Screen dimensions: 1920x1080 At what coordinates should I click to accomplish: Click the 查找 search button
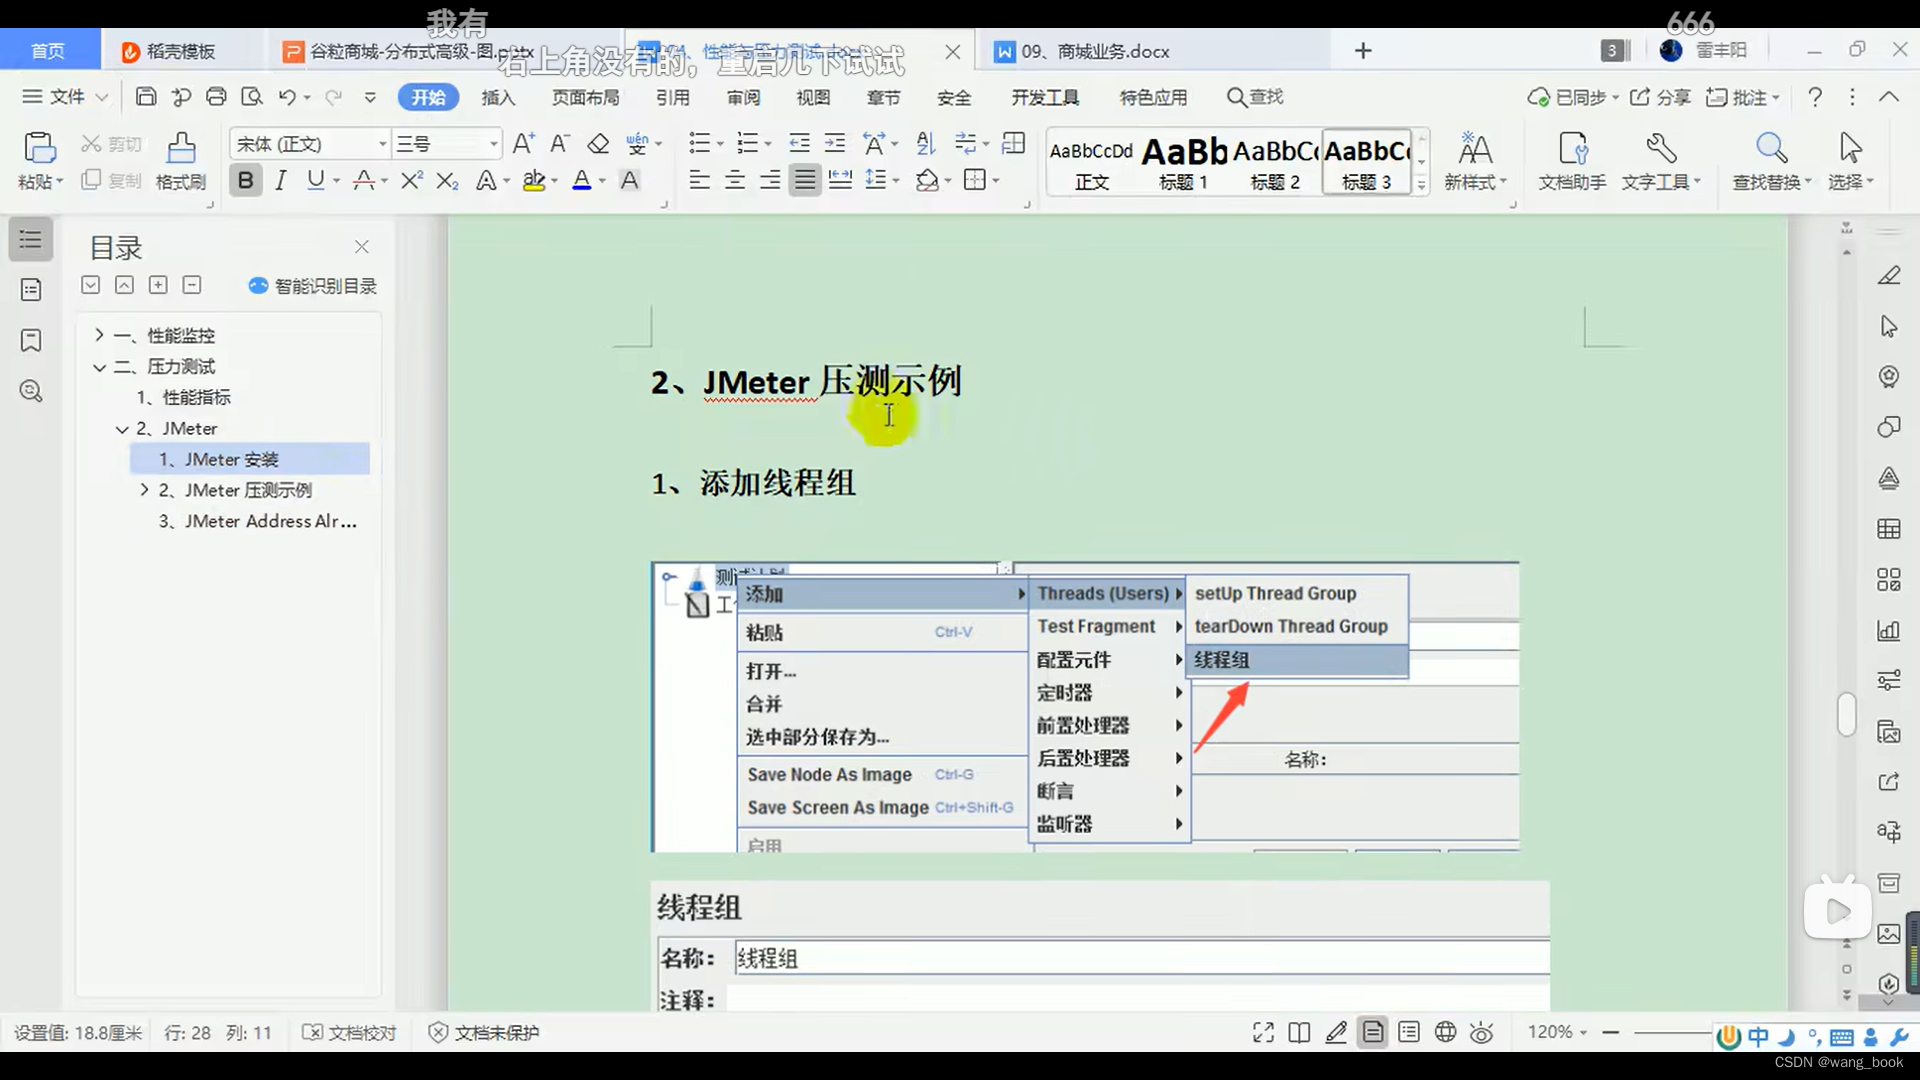pos(1255,97)
